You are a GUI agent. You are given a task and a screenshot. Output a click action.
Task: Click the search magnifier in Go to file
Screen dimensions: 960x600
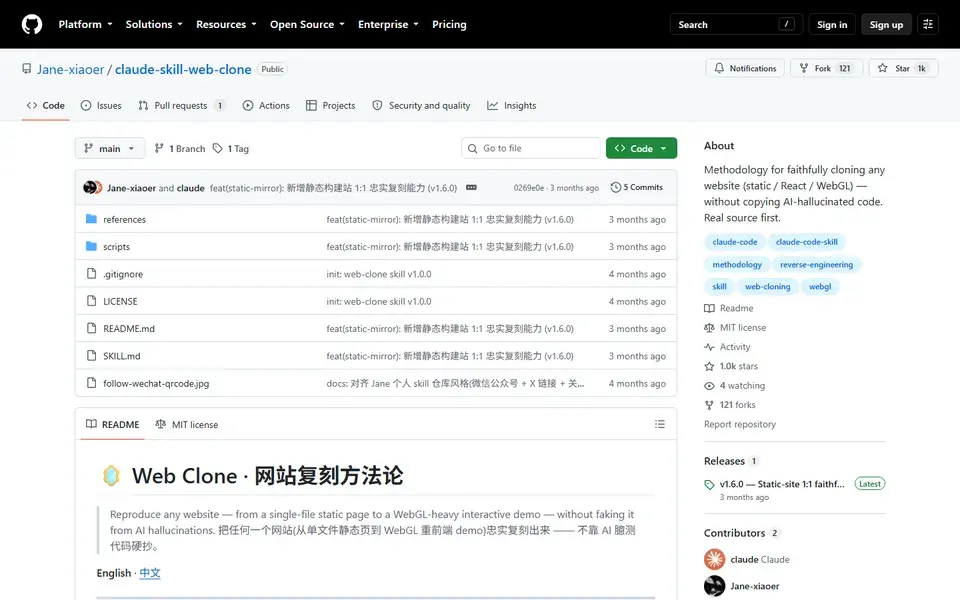[472, 148]
